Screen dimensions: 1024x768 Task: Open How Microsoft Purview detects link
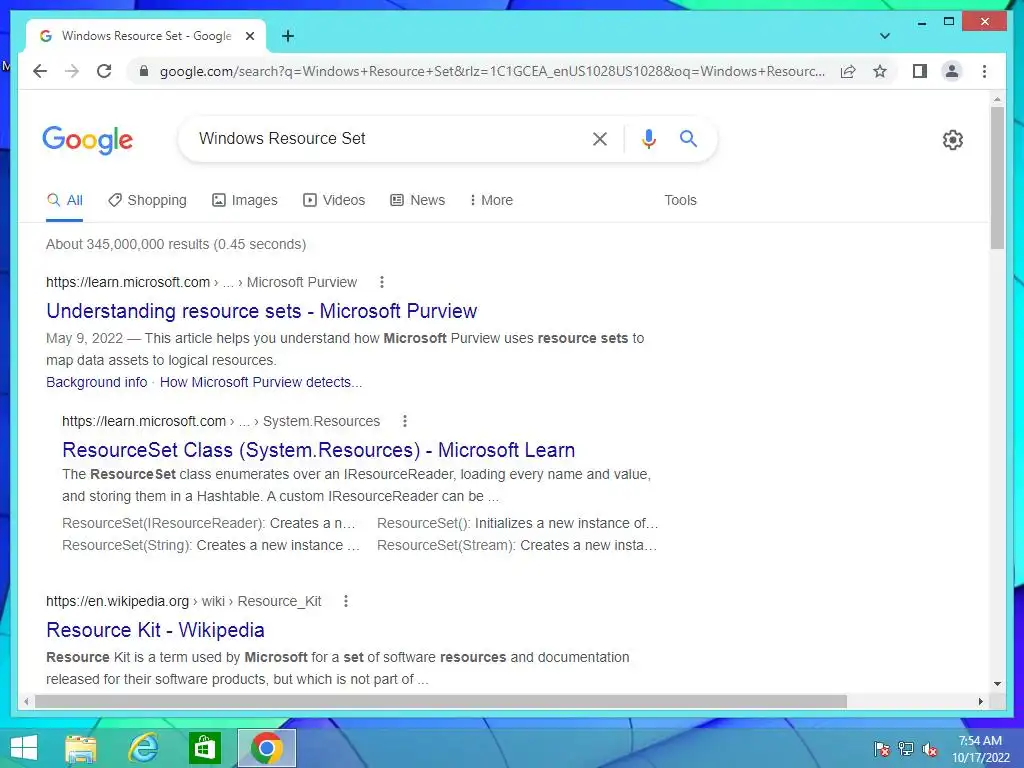pos(261,382)
